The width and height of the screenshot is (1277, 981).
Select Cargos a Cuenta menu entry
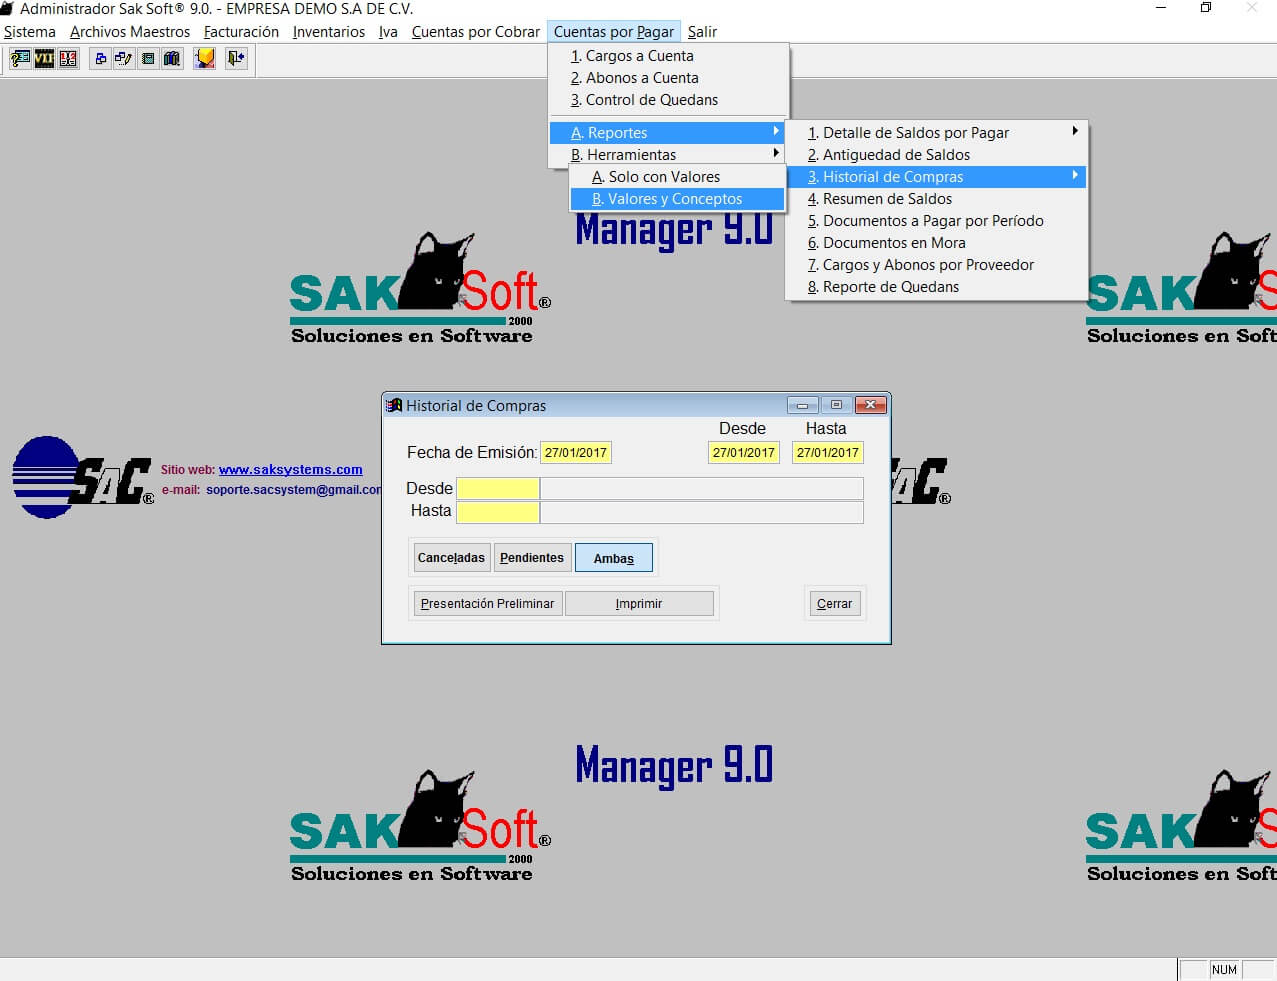click(x=669, y=56)
